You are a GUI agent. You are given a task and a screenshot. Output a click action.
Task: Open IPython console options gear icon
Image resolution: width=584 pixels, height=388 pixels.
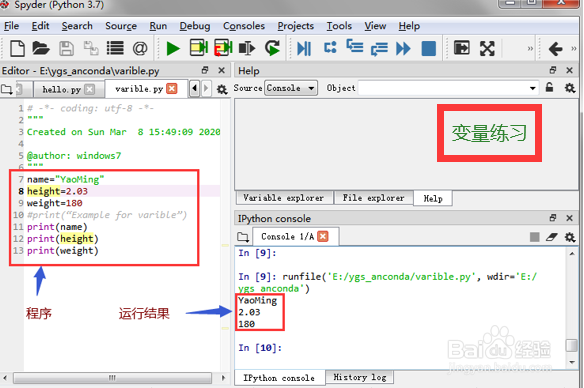570,237
